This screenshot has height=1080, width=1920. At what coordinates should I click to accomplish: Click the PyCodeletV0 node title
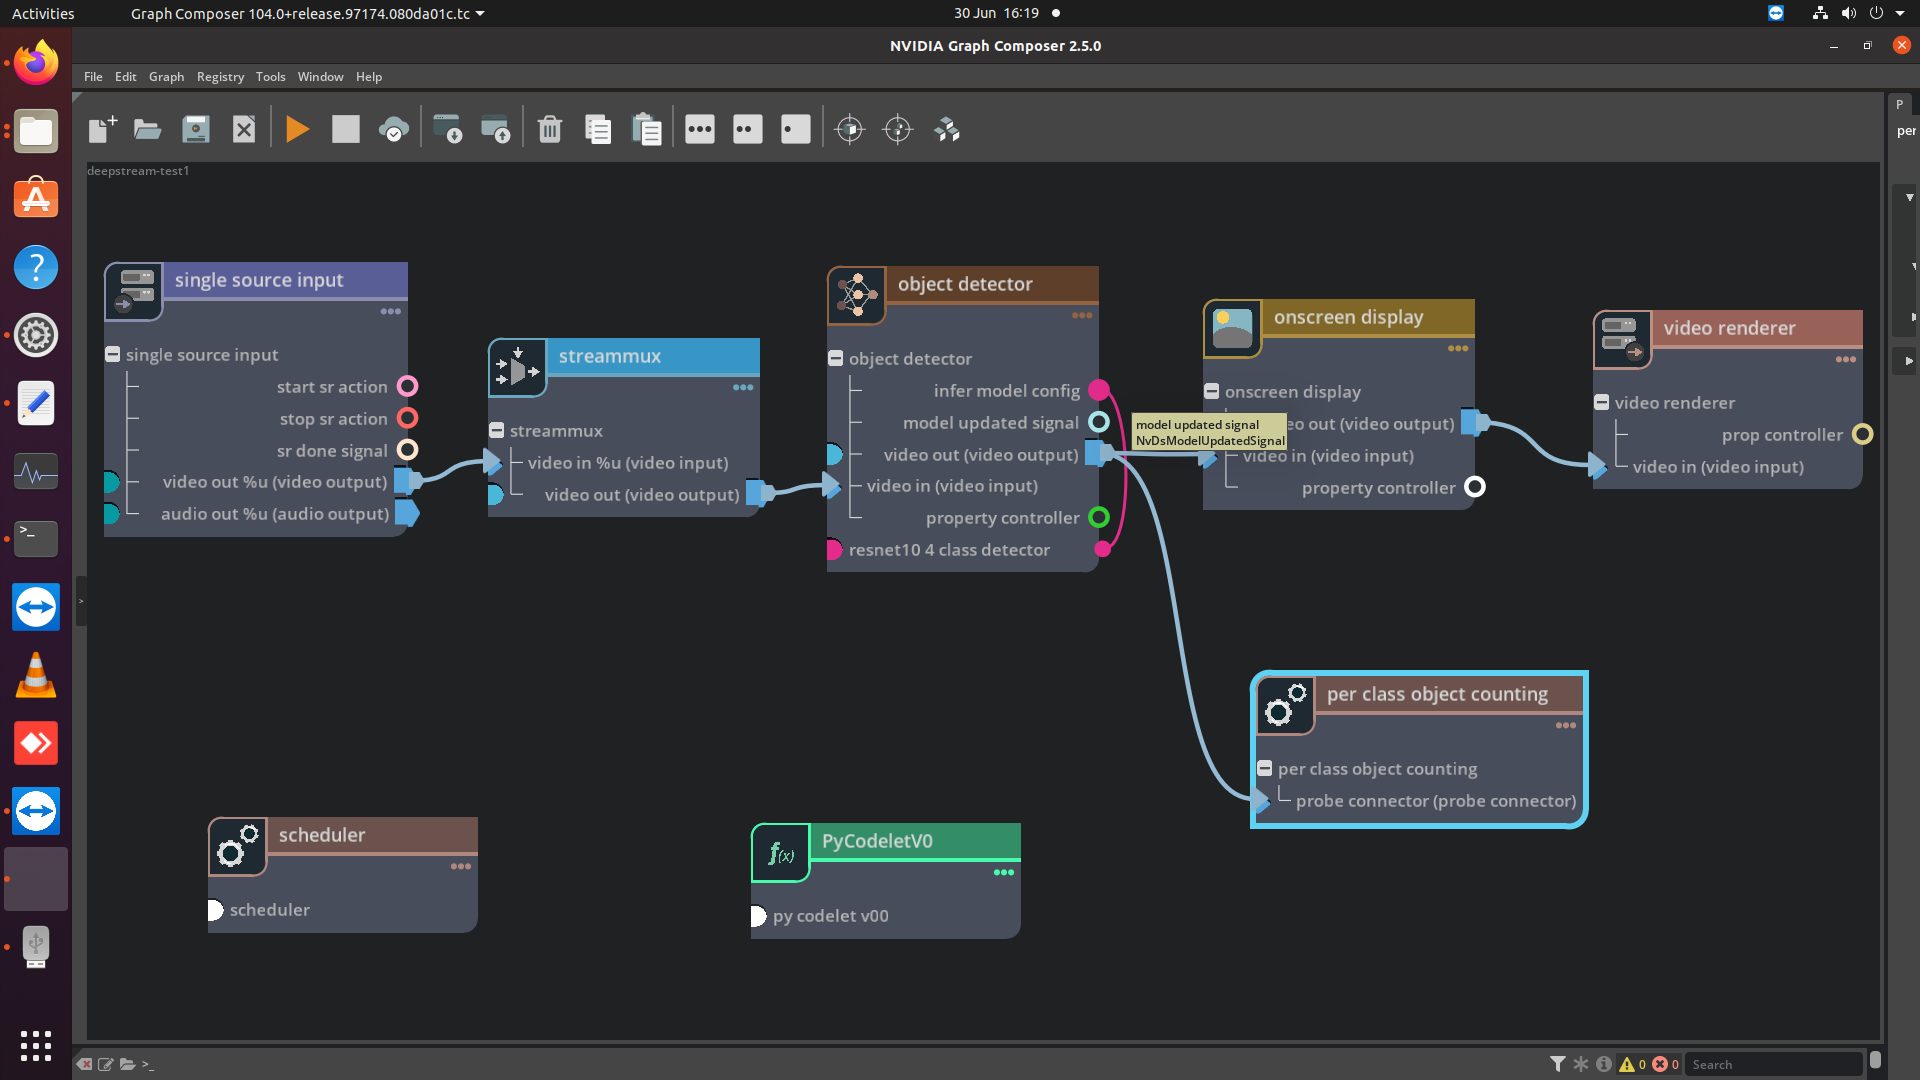(x=877, y=841)
